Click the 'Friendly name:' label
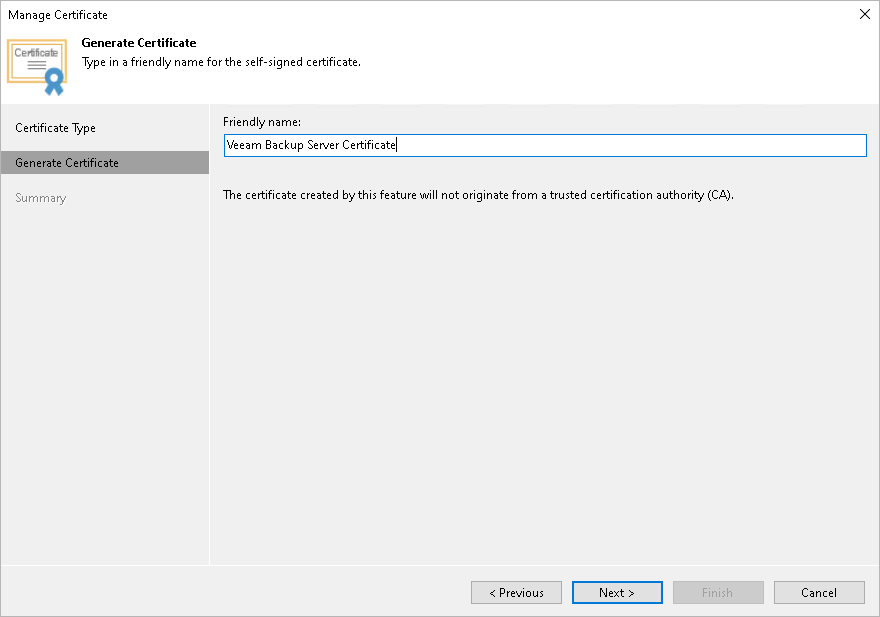 262,122
